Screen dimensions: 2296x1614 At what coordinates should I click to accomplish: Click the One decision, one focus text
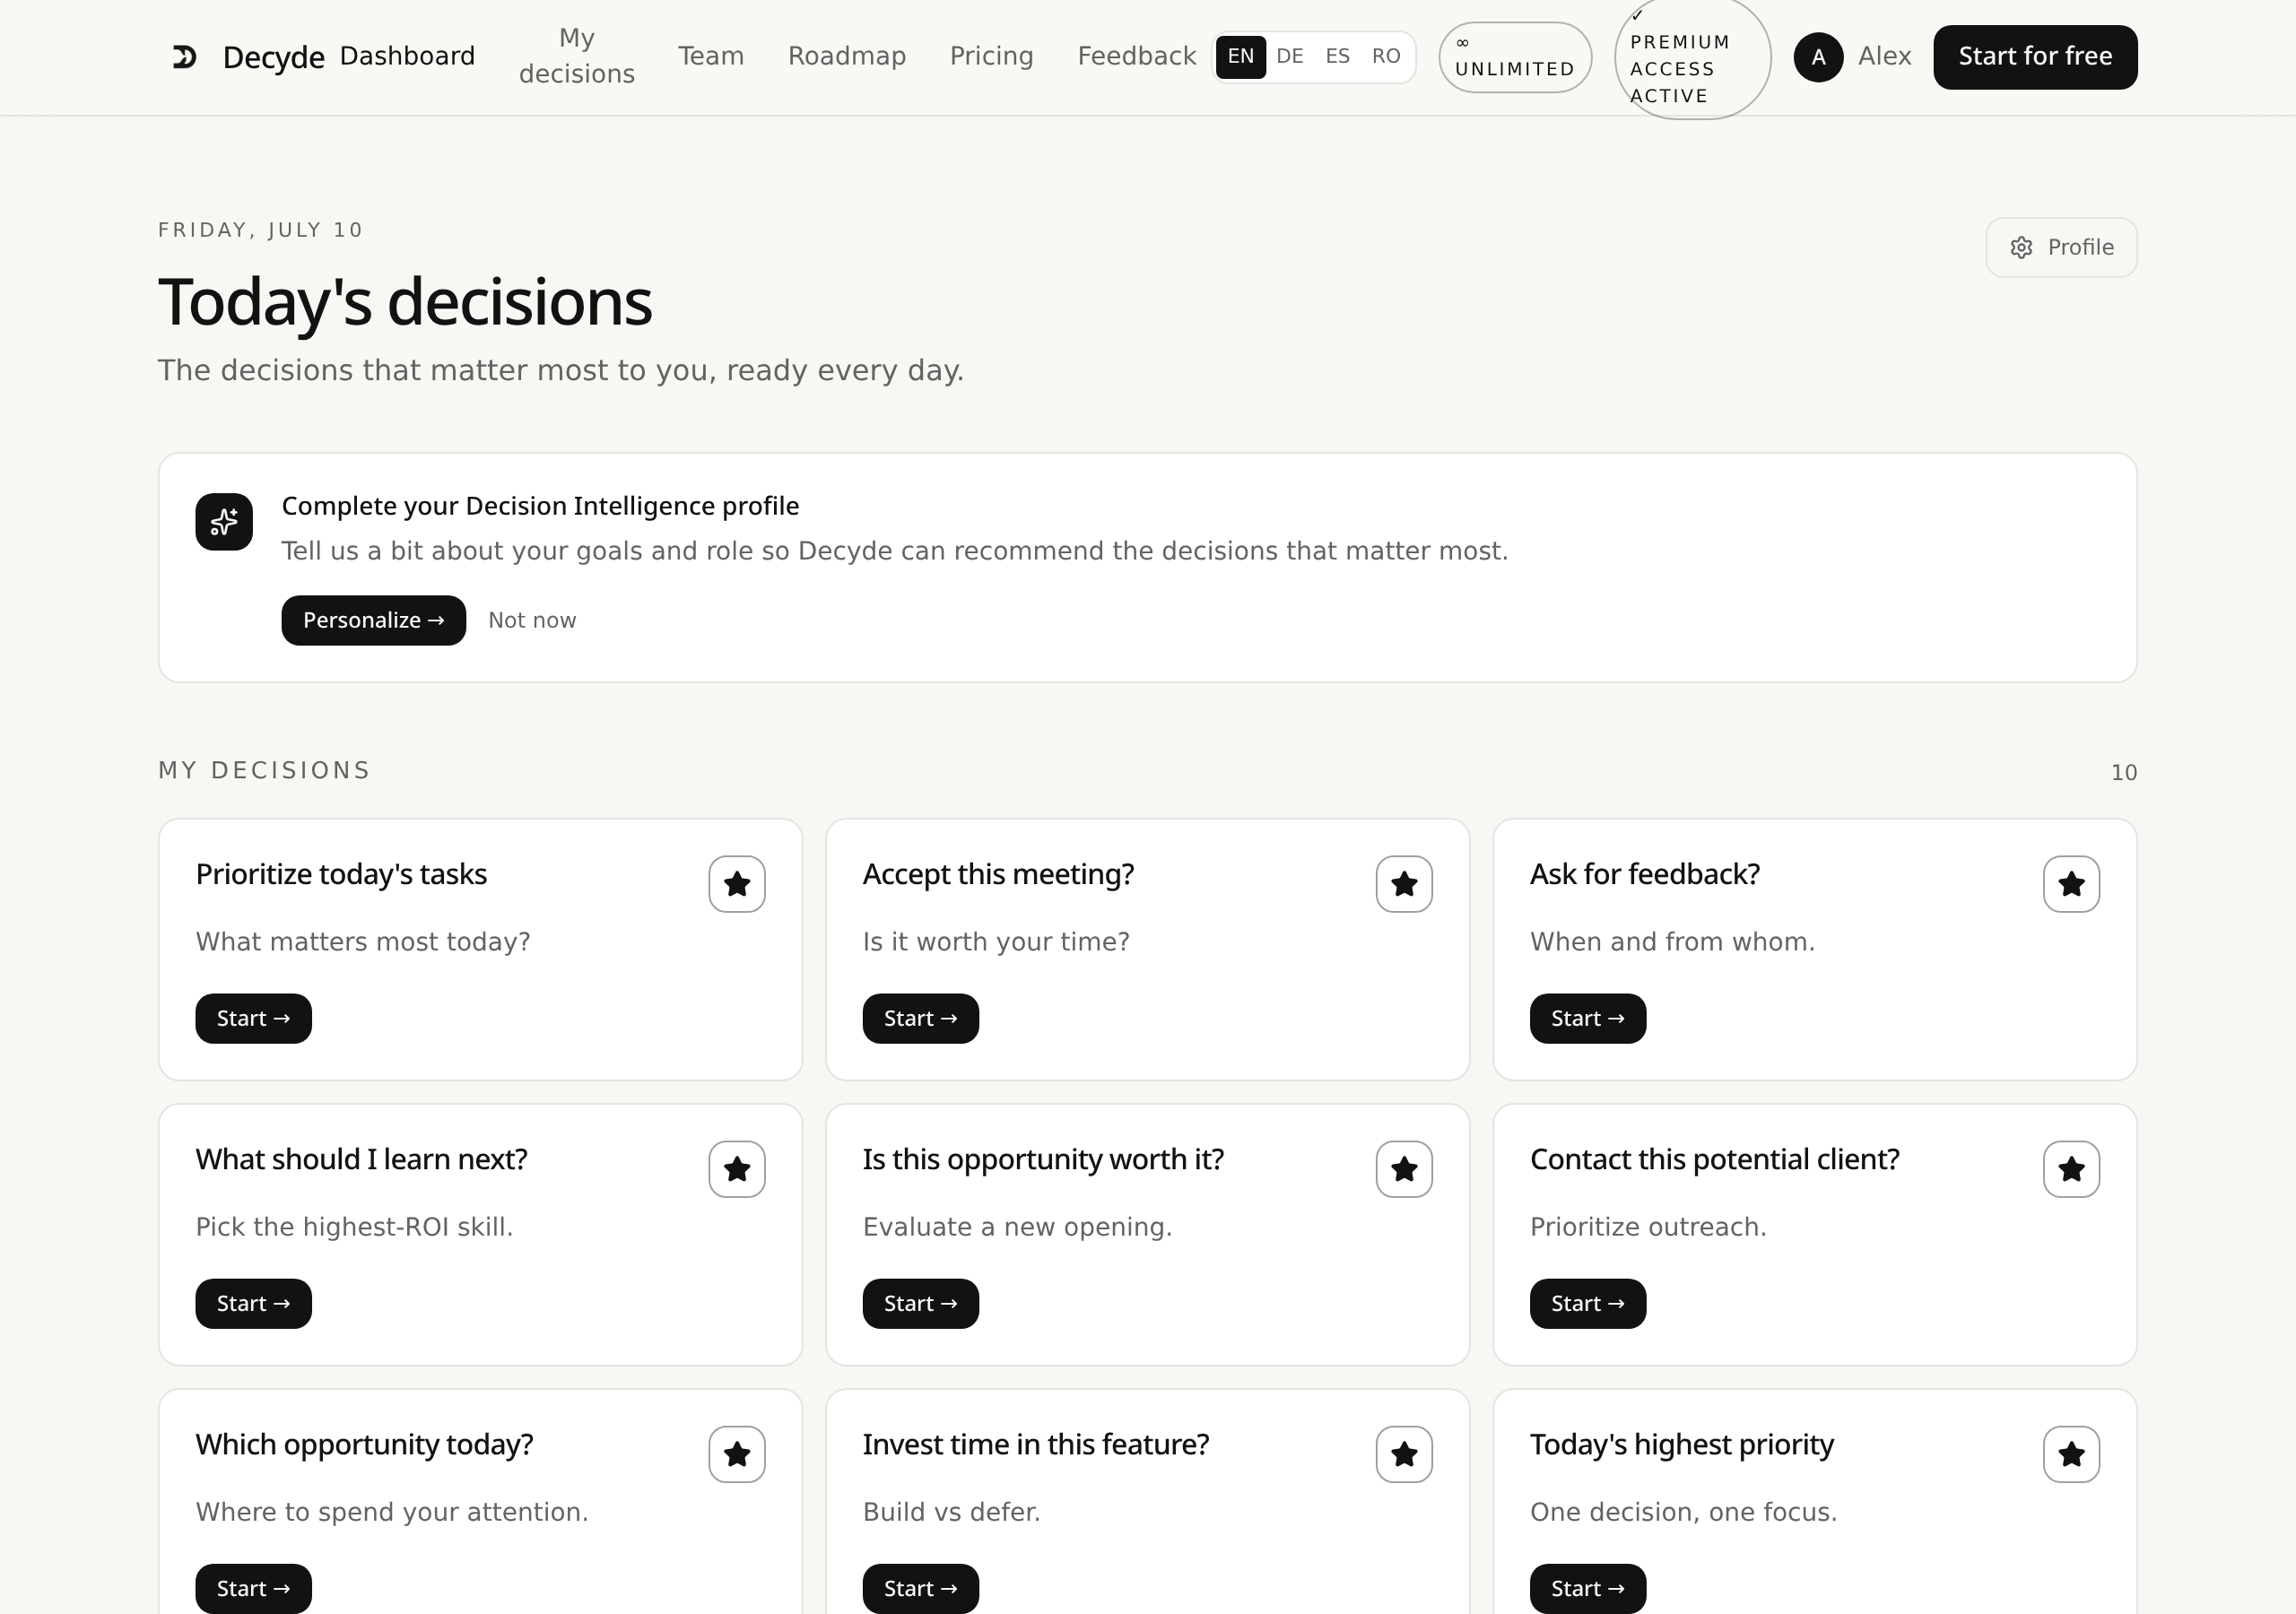tap(1684, 1512)
